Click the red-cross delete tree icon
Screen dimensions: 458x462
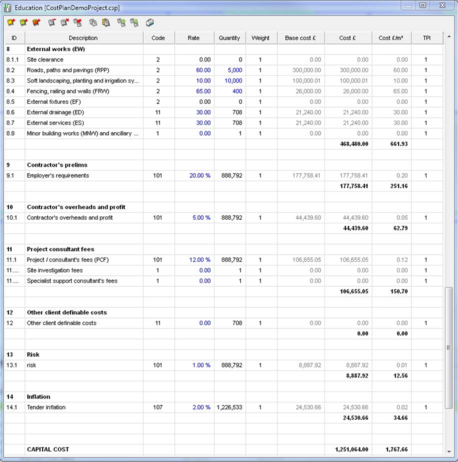coord(78,23)
